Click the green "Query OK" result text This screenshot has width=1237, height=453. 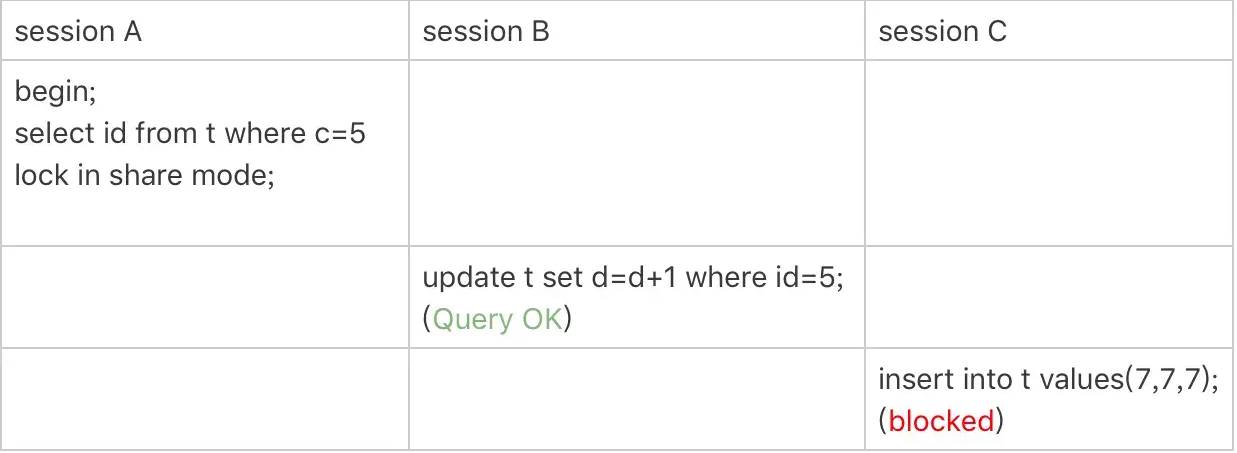[x=497, y=320]
